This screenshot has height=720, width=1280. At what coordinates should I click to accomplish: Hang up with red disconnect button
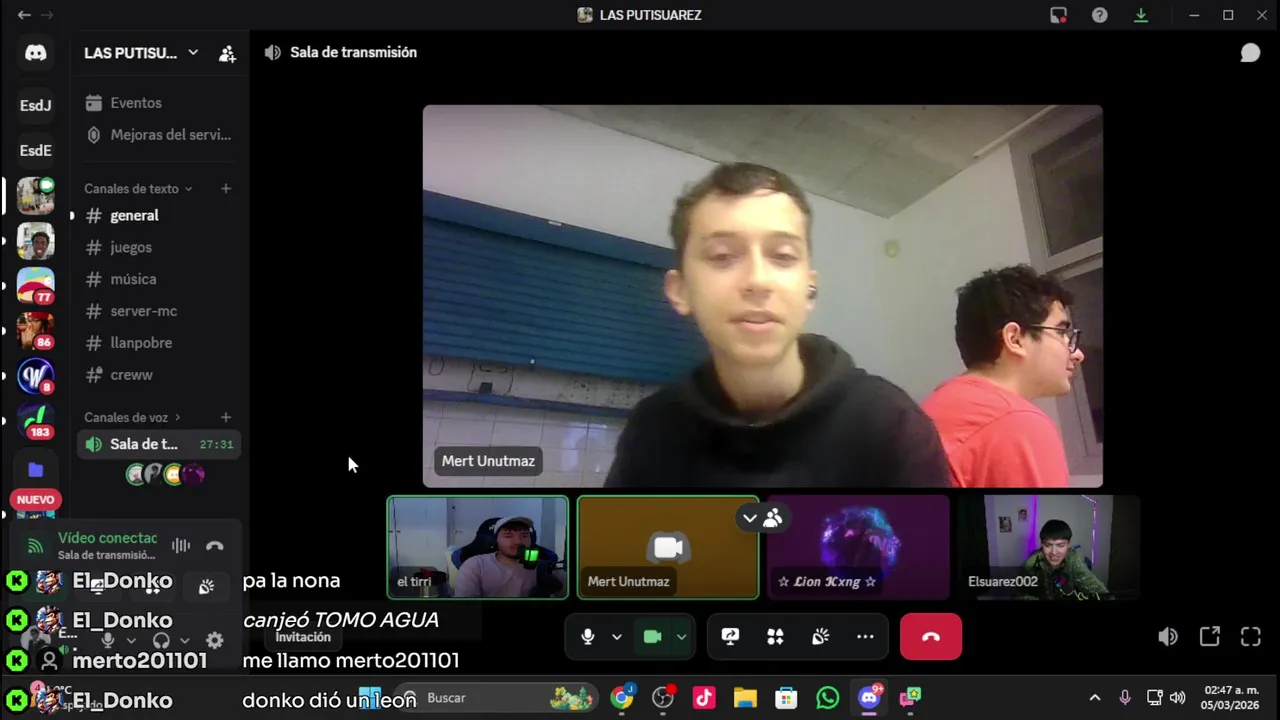click(931, 637)
